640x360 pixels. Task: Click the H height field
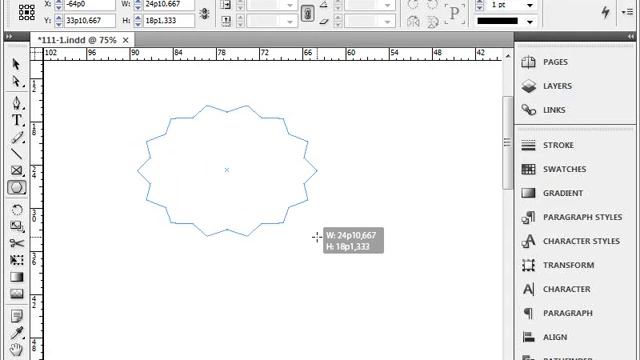pyautogui.click(x=169, y=20)
